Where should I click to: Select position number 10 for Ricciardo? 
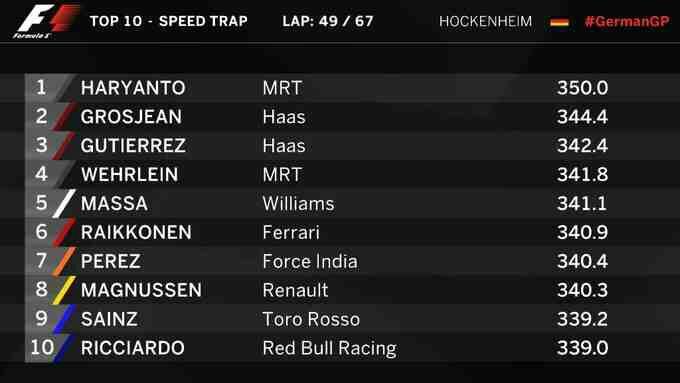click(x=42, y=347)
